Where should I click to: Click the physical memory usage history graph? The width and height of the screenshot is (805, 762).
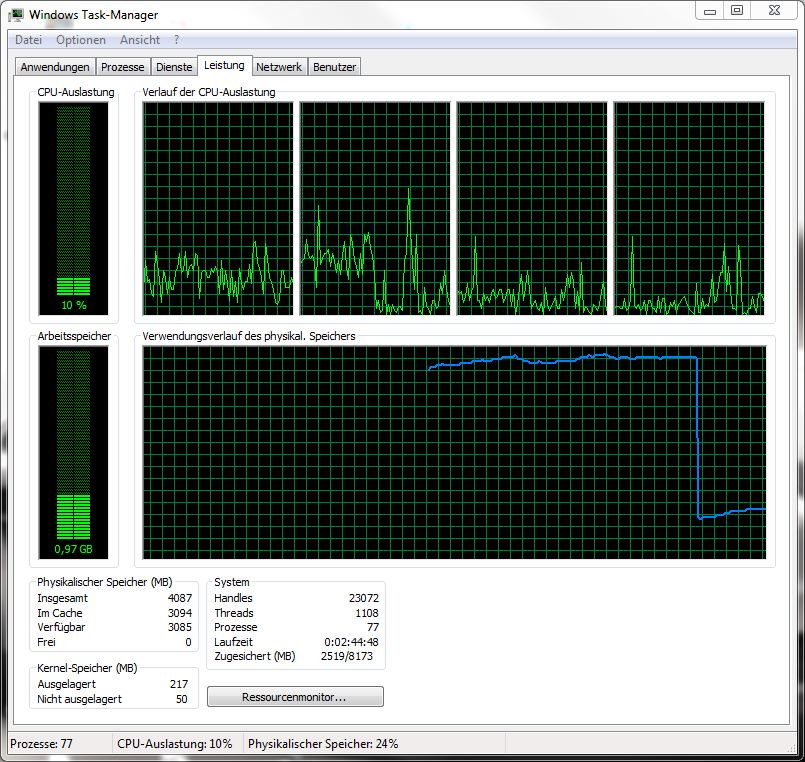tap(454, 452)
